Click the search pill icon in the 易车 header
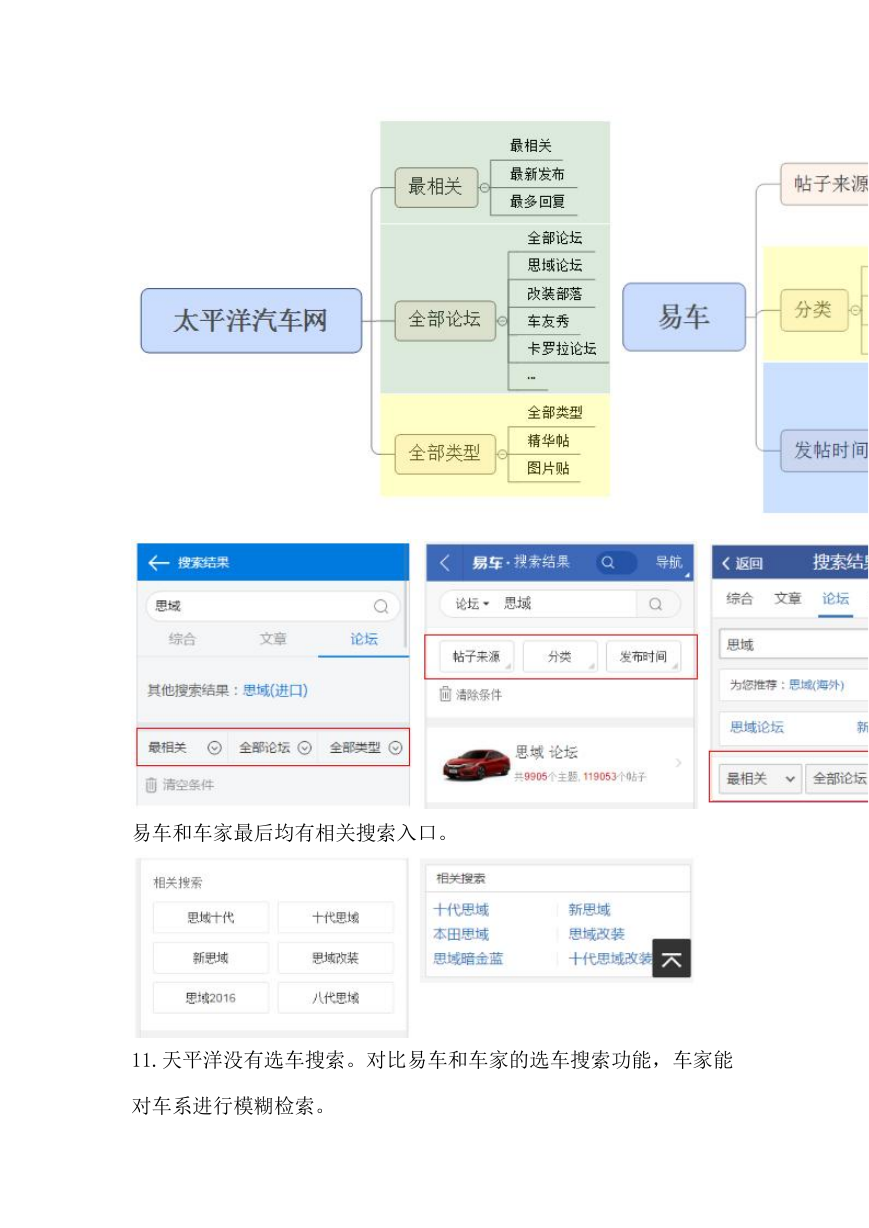869x1228 pixels. (x=615, y=563)
